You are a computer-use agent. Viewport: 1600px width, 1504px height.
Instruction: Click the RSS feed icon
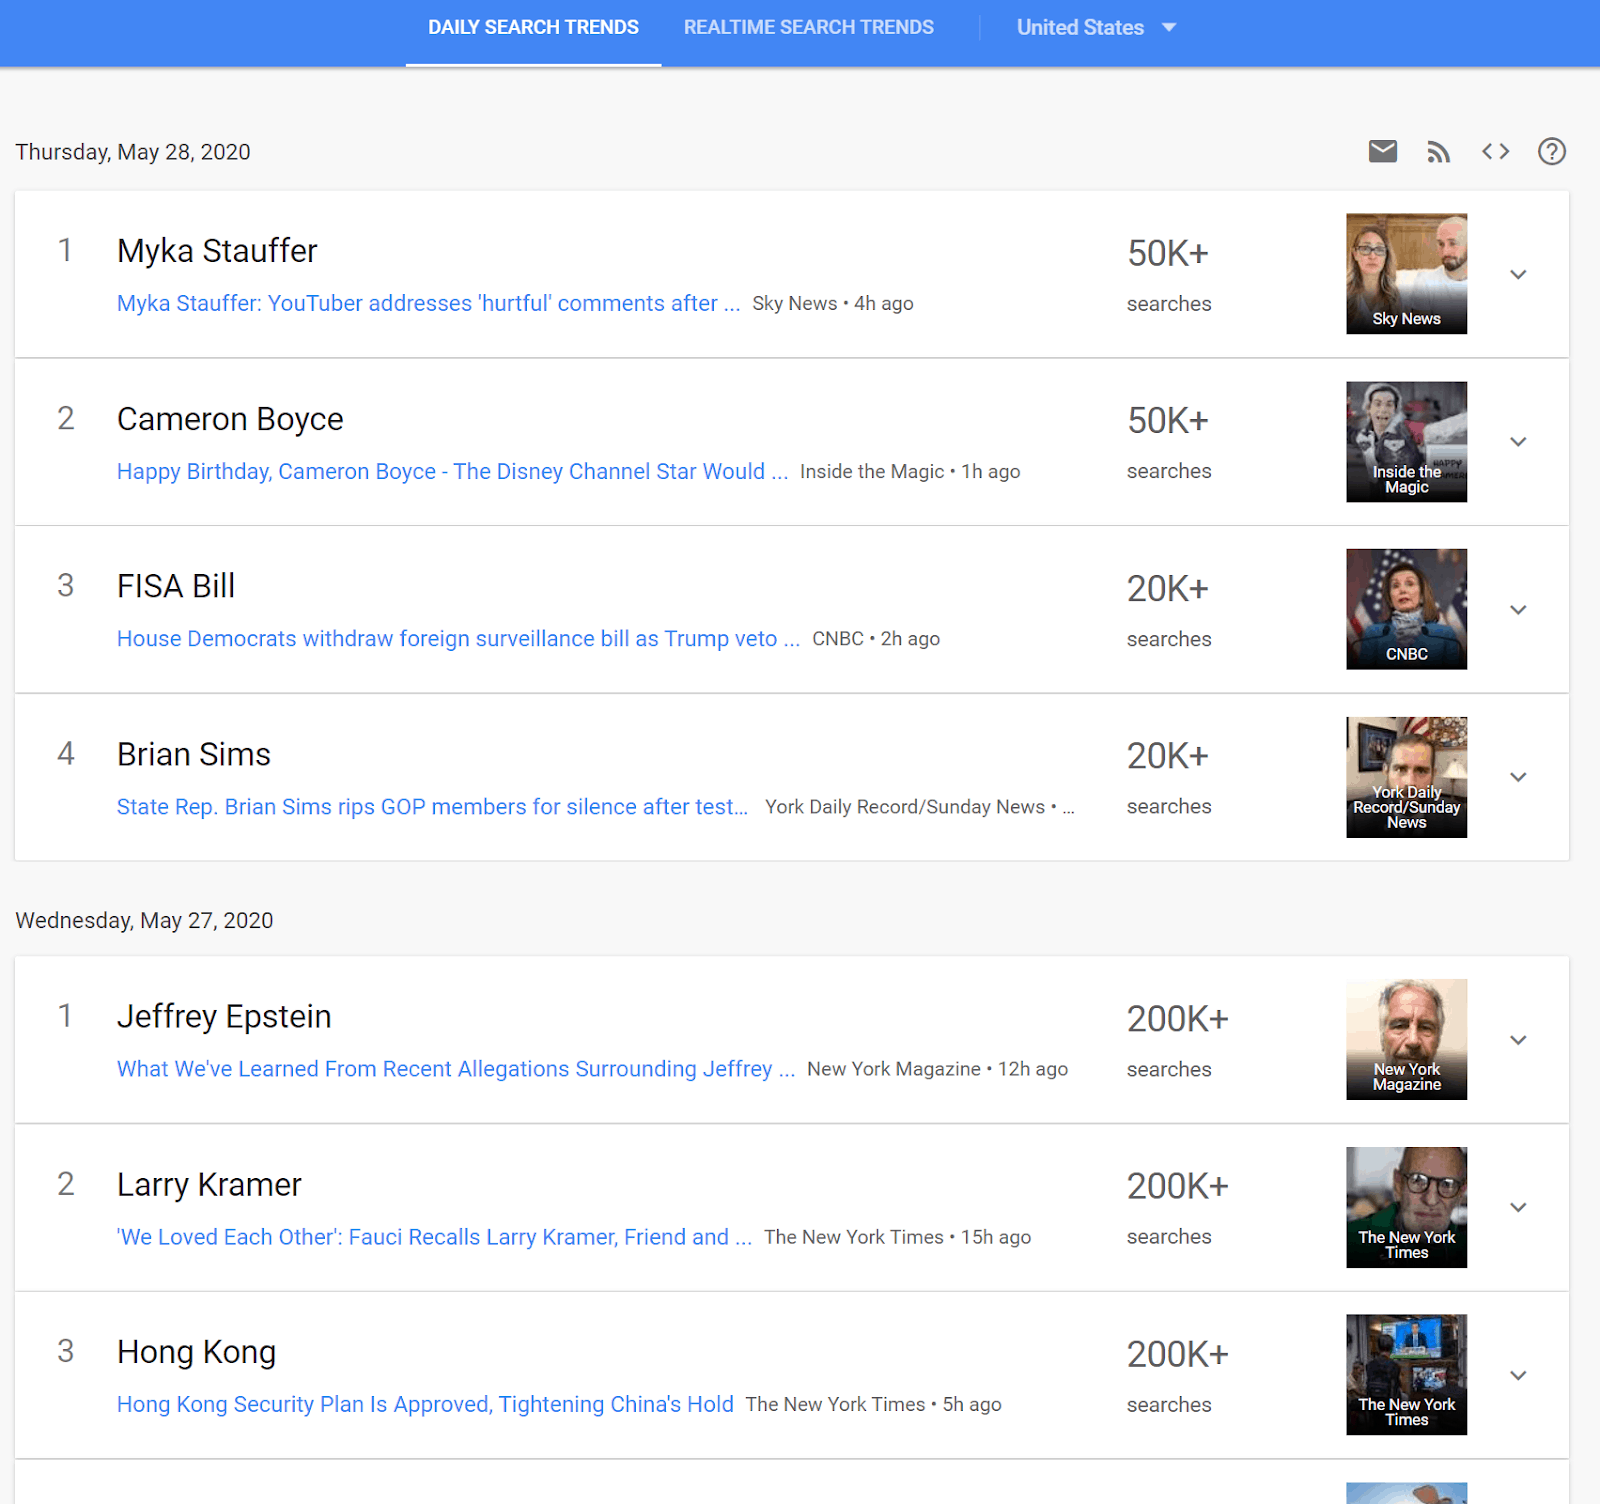pos(1439,151)
